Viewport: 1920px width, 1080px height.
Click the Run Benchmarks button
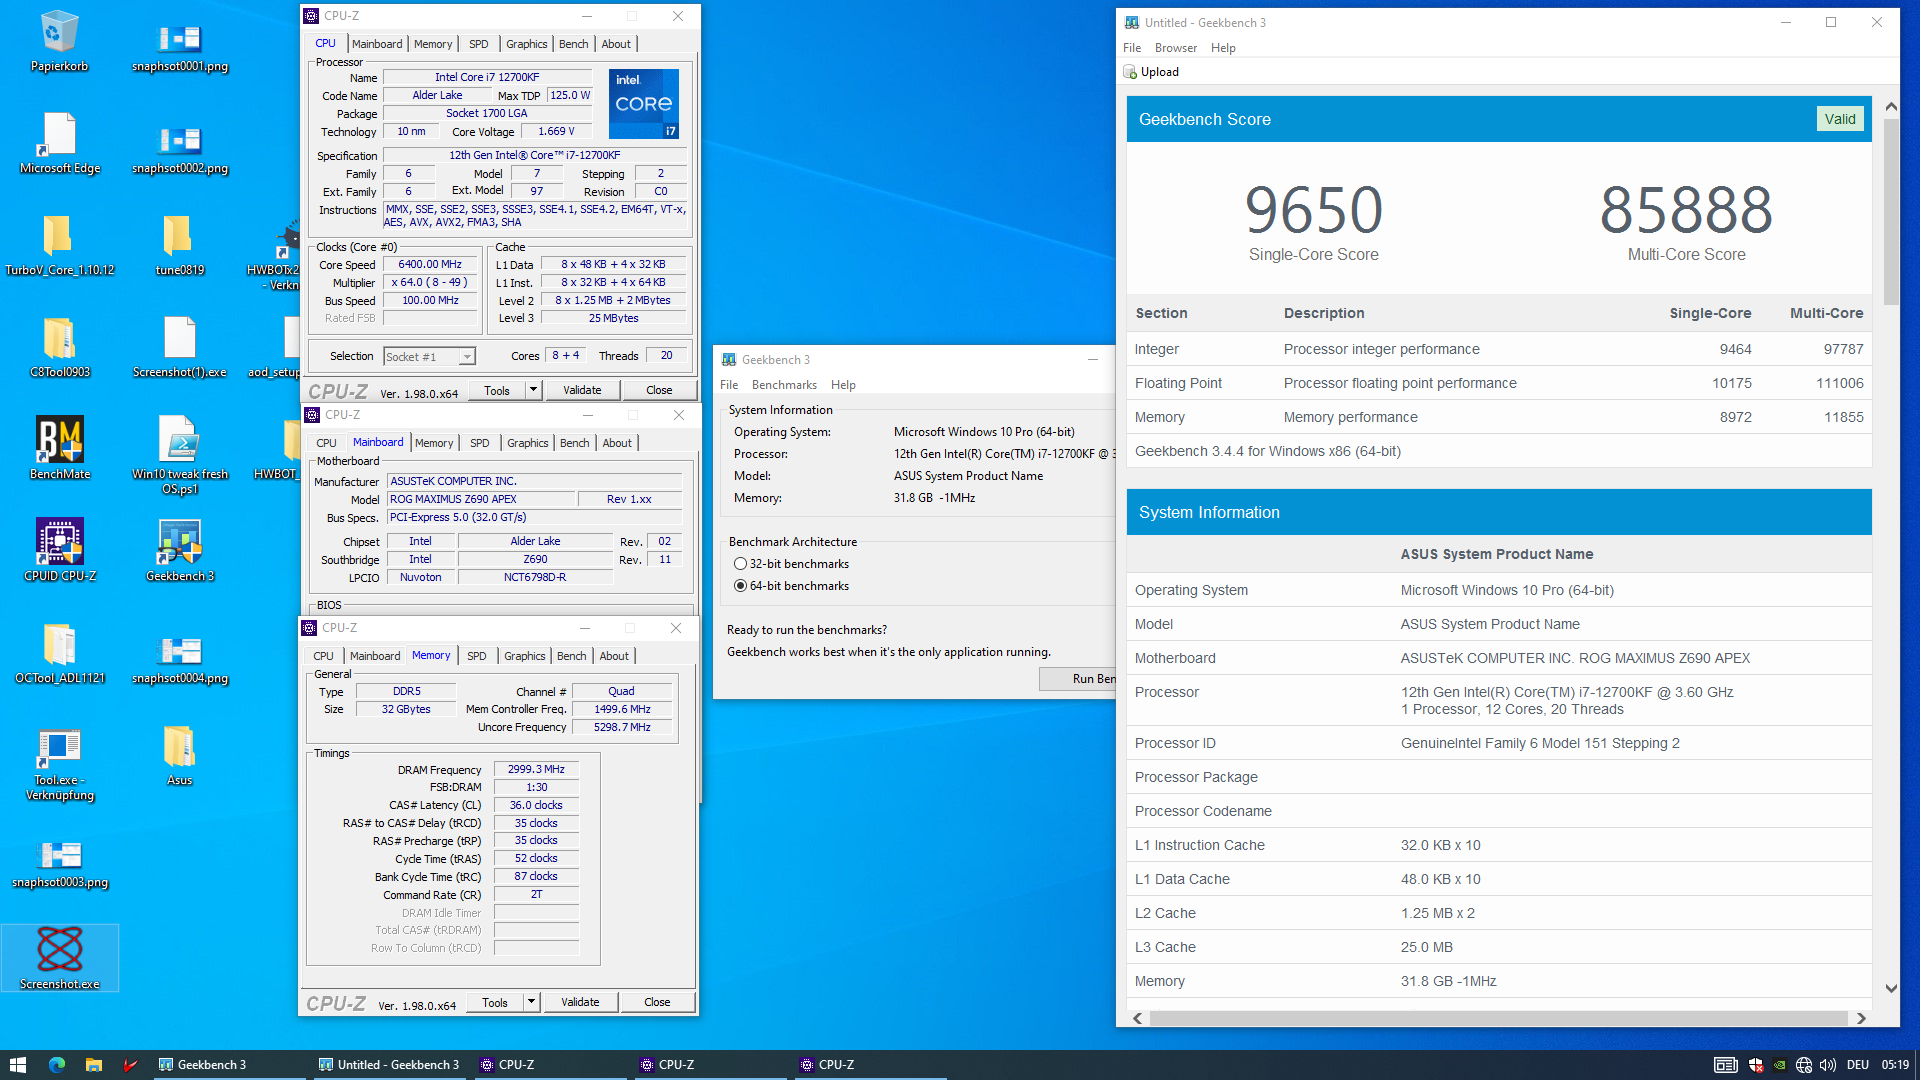[1078, 678]
